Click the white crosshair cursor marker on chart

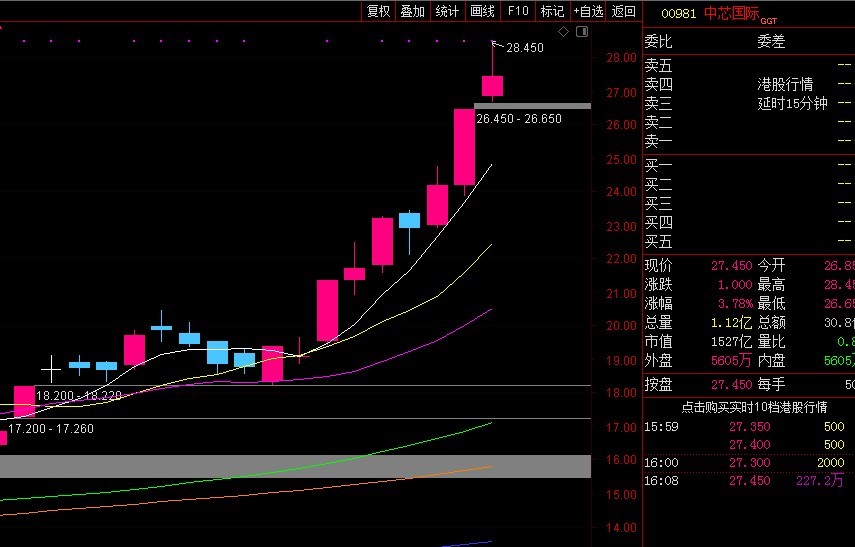tap(51, 369)
